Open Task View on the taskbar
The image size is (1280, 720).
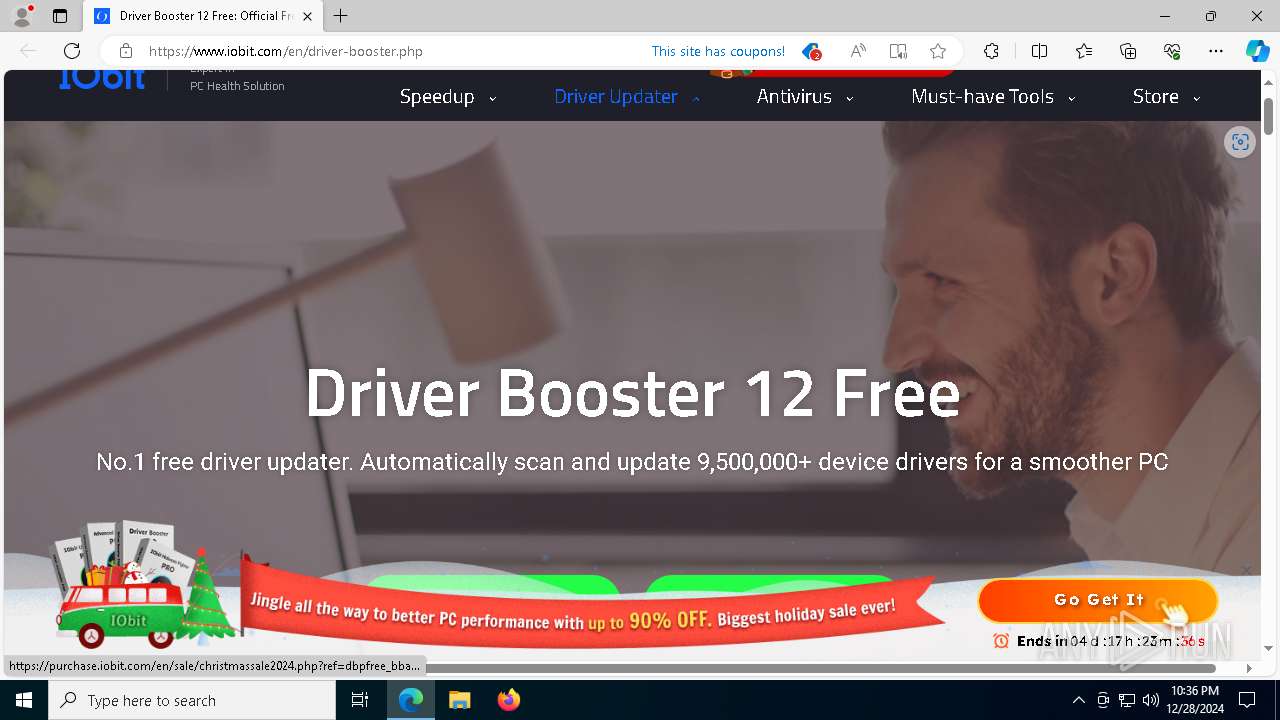pos(360,700)
